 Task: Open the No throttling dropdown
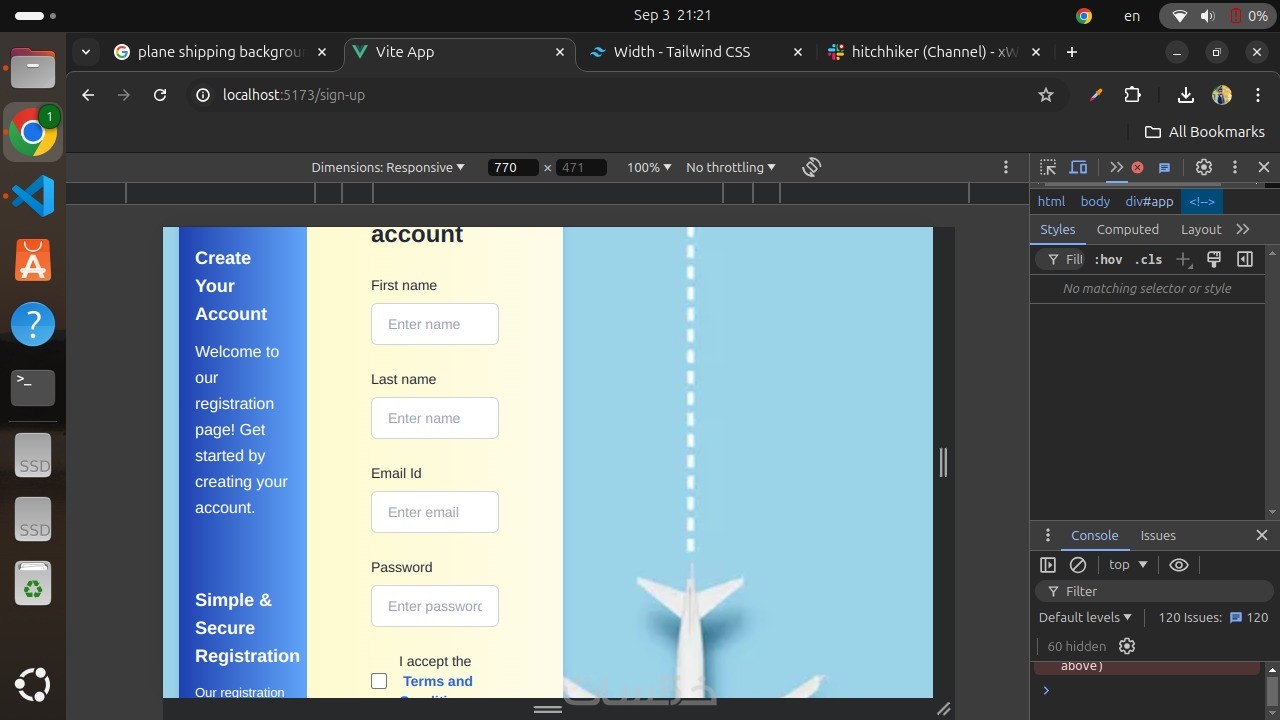coord(731,167)
